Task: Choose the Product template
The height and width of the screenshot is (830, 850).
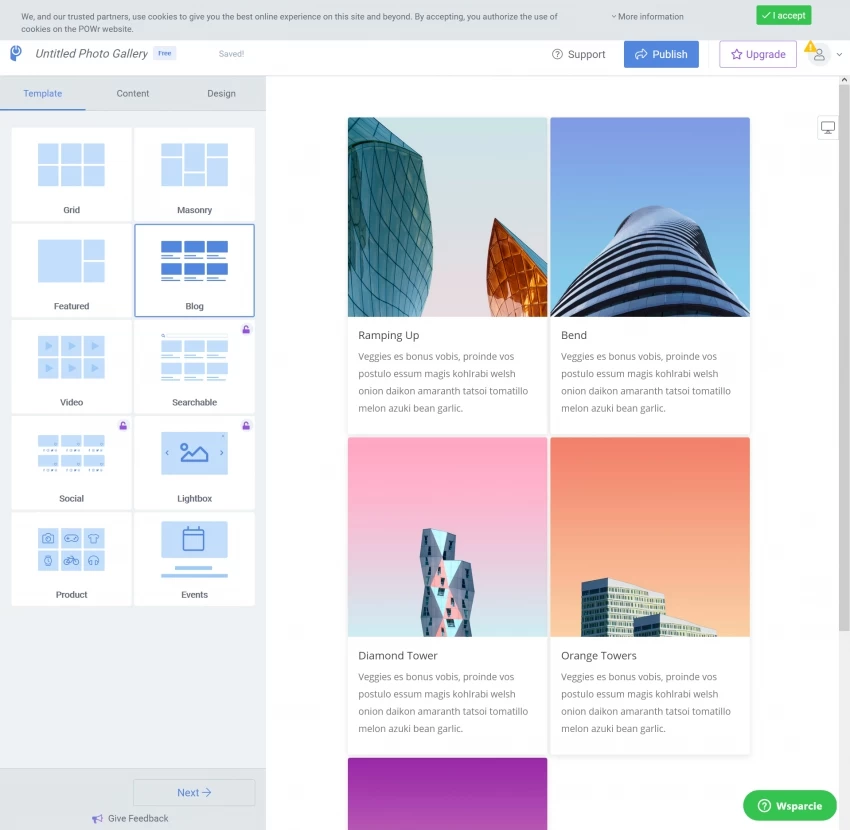Action: pos(72,559)
